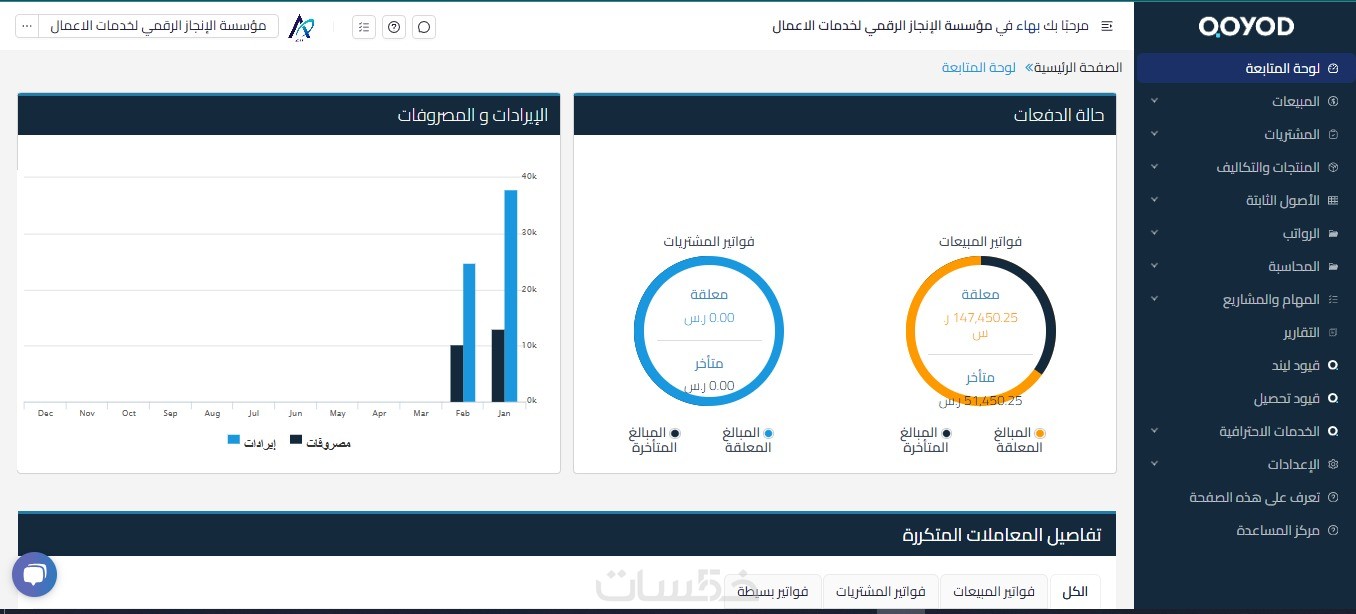
Task: Click the المحاسبة folder icon in sidebar
Action: coord(1332,266)
